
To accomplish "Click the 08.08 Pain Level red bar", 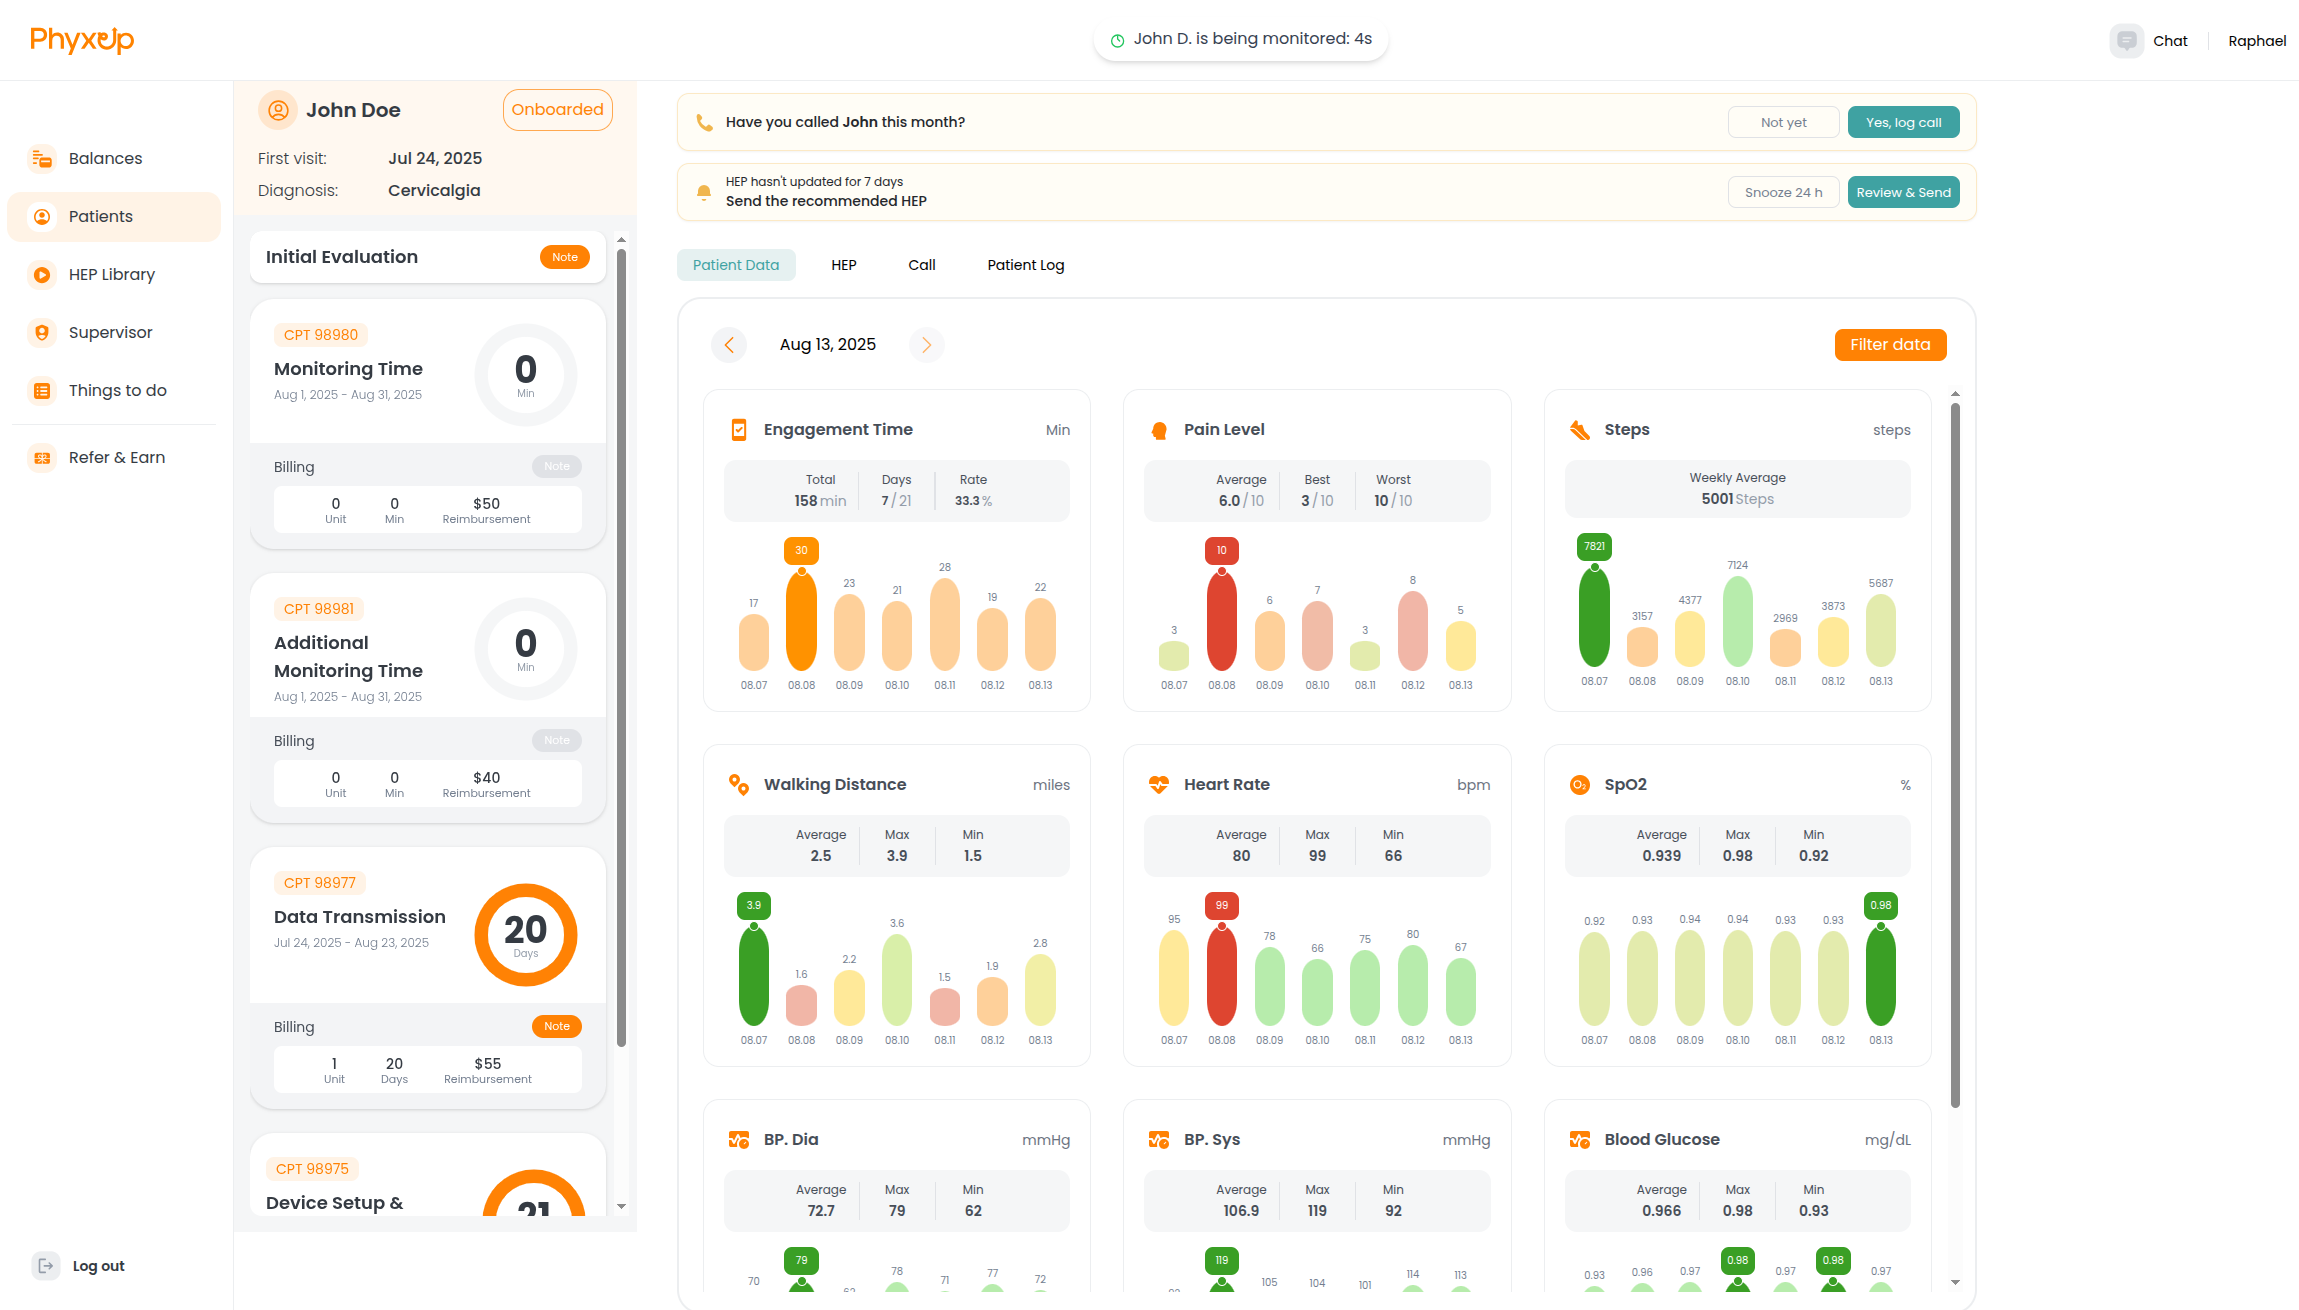I will 1221,619.
